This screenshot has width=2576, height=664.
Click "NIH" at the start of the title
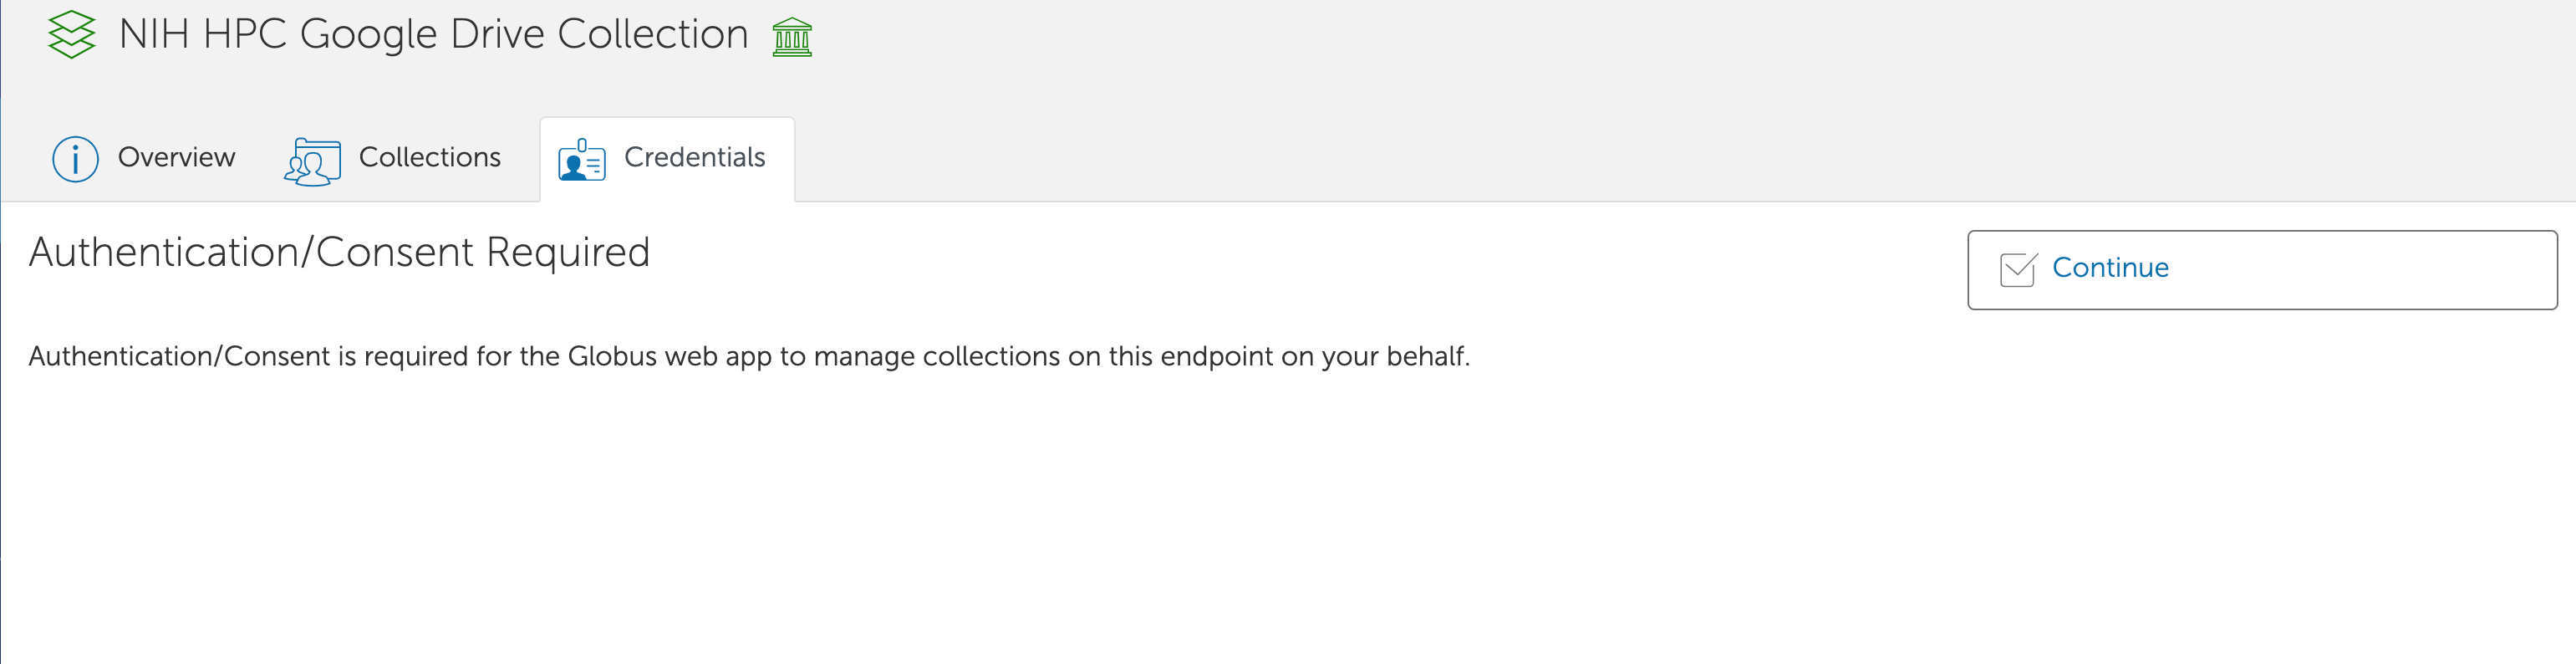point(154,35)
